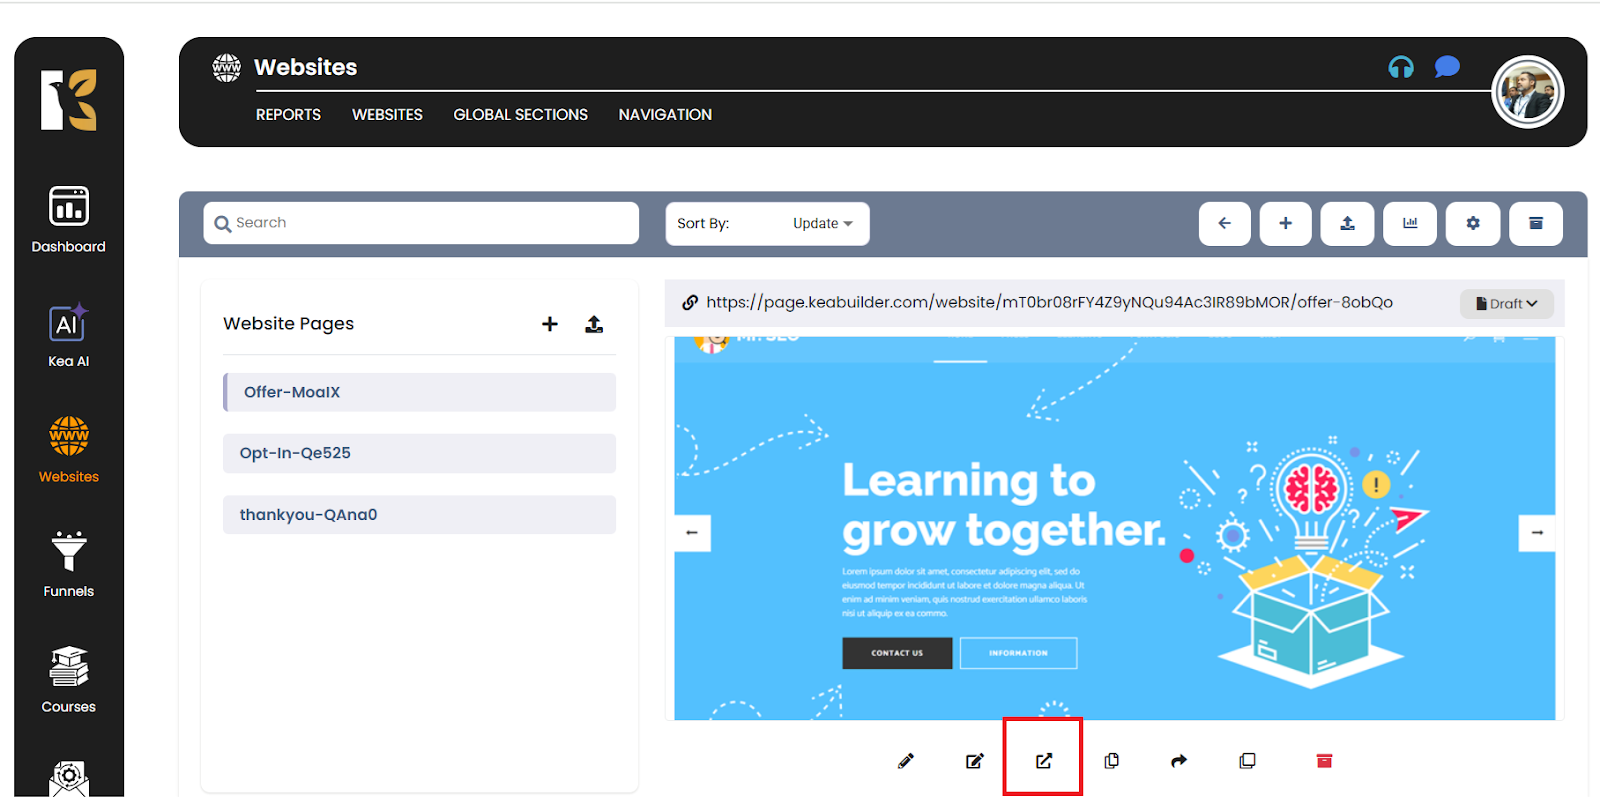
Task: Open the Navigation tab
Action: pos(665,115)
